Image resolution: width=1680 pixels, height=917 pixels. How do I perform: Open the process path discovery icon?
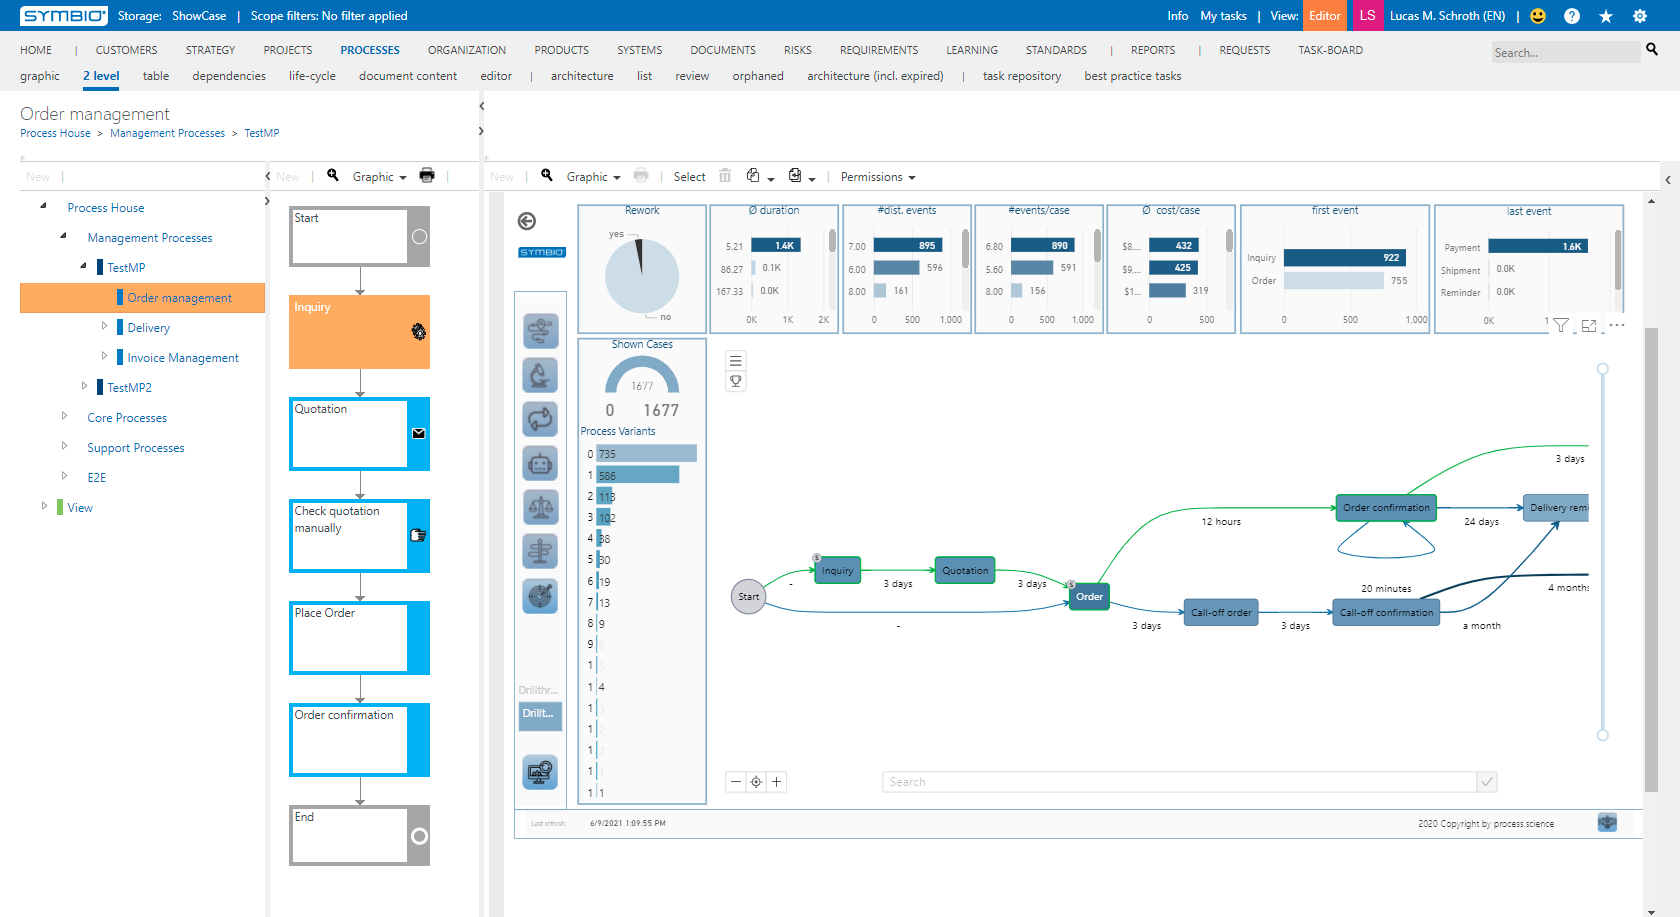click(540, 331)
